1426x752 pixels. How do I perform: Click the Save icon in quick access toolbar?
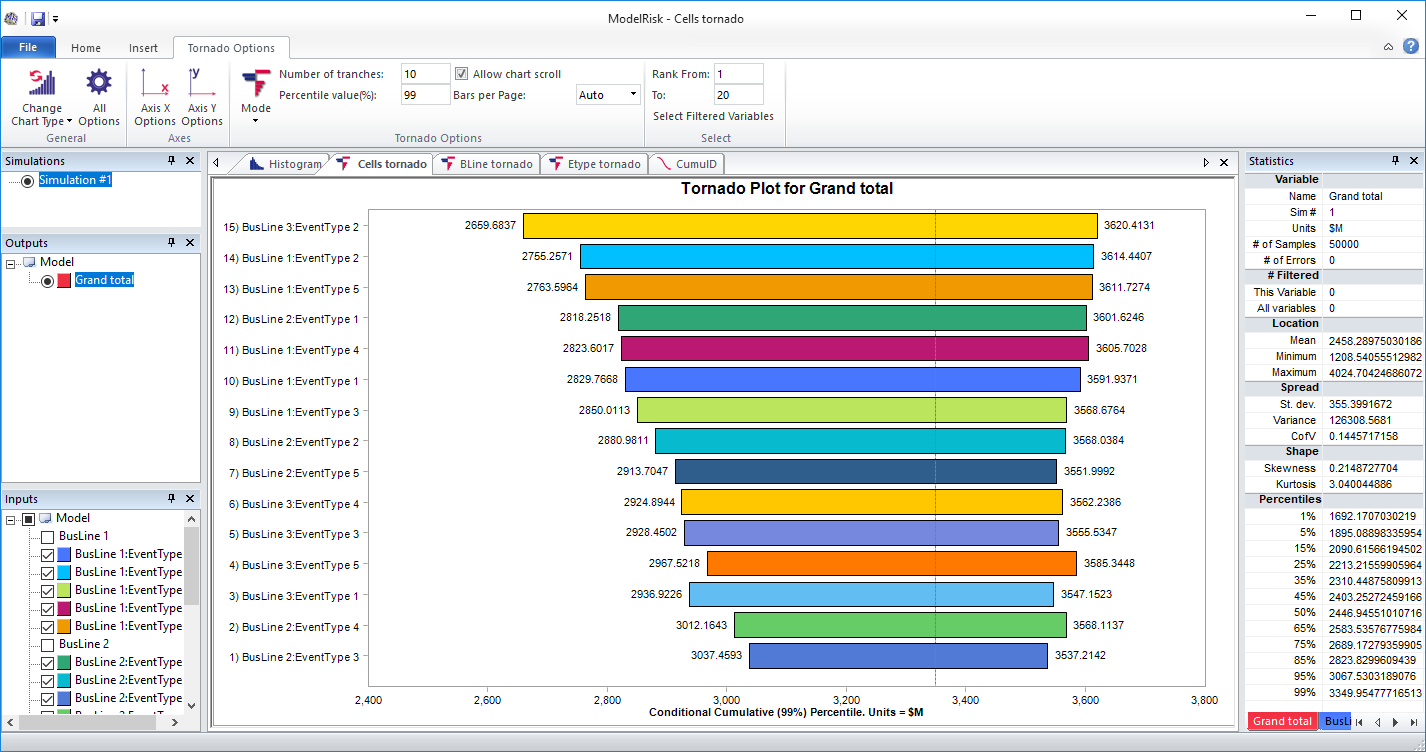pyautogui.click(x=37, y=17)
